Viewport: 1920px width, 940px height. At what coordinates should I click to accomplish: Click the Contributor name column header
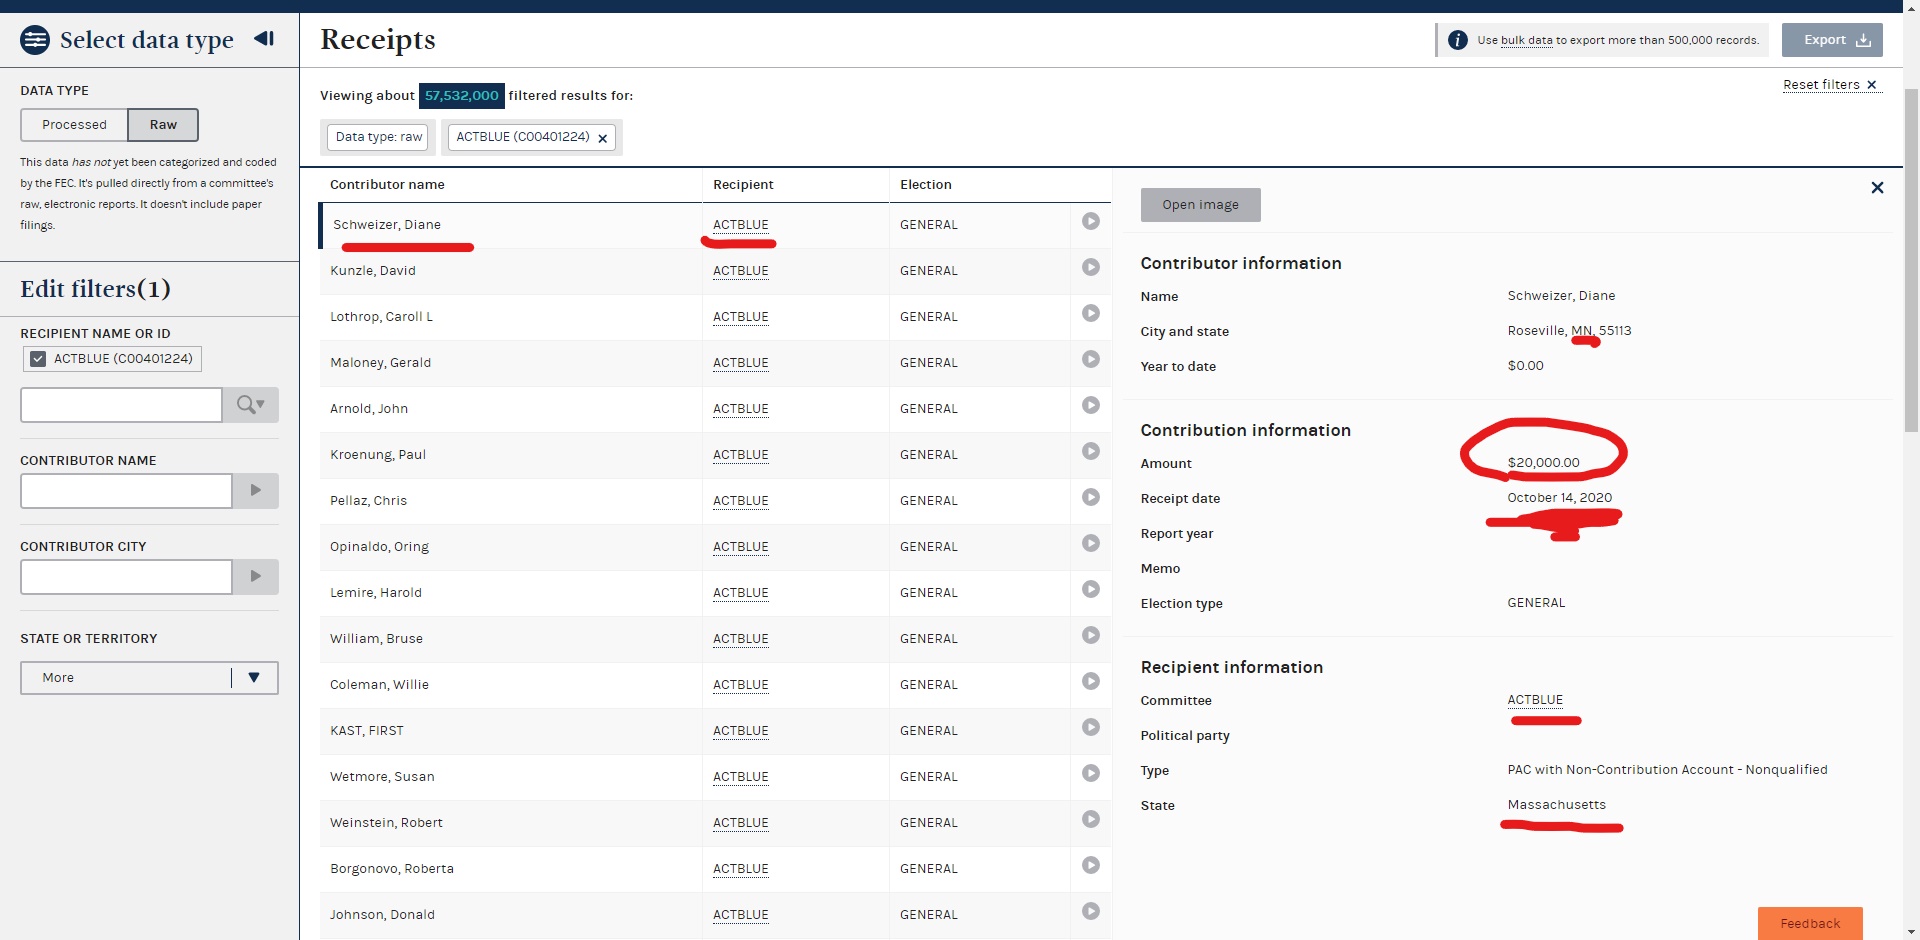coord(387,185)
